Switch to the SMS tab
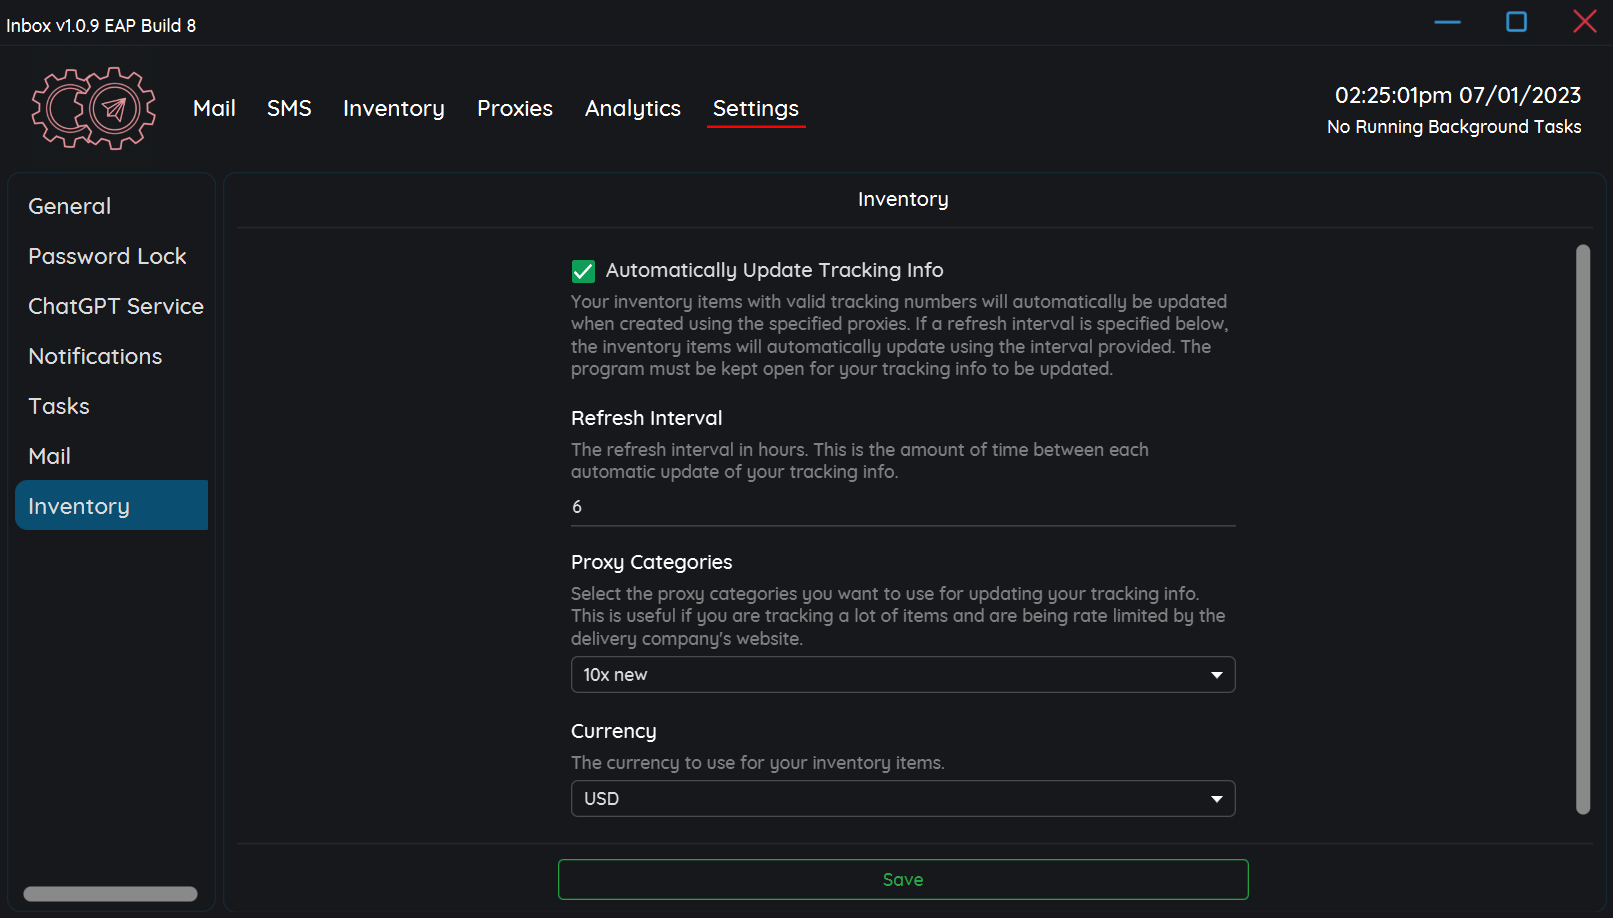 (x=289, y=108)
